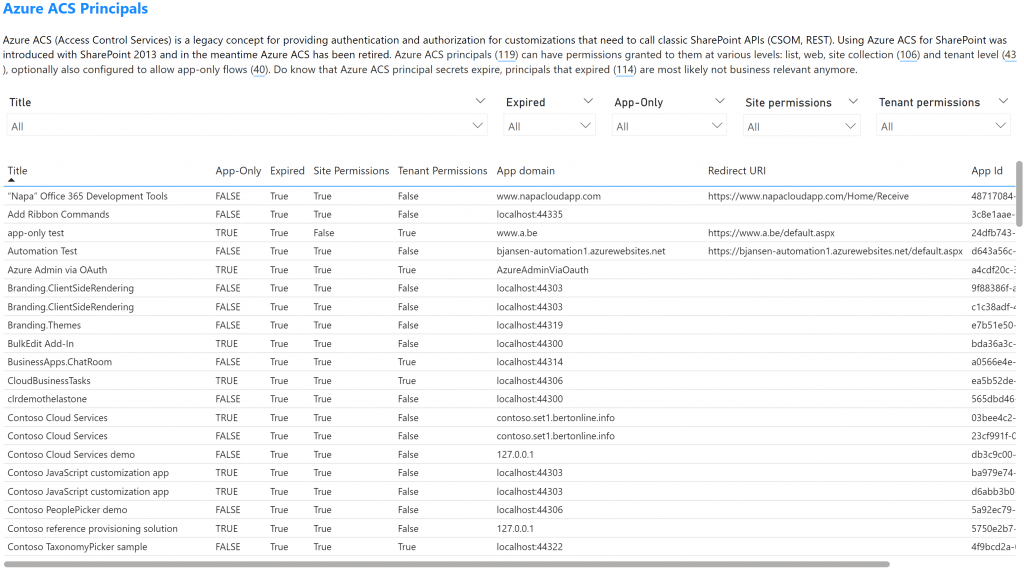Sort by Tenant Permissions column header
The image size is (1024, 570).
443,170
